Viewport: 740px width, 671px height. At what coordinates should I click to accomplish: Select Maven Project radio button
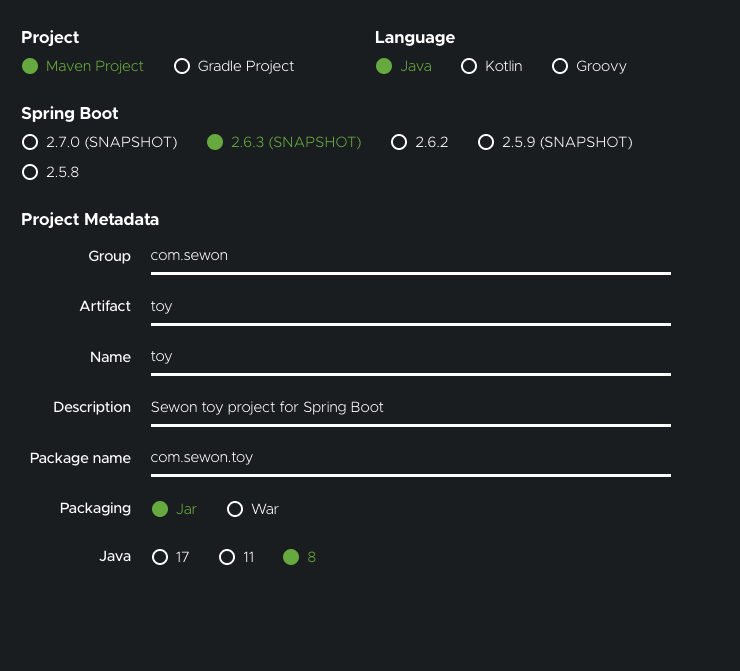point(30,66)
